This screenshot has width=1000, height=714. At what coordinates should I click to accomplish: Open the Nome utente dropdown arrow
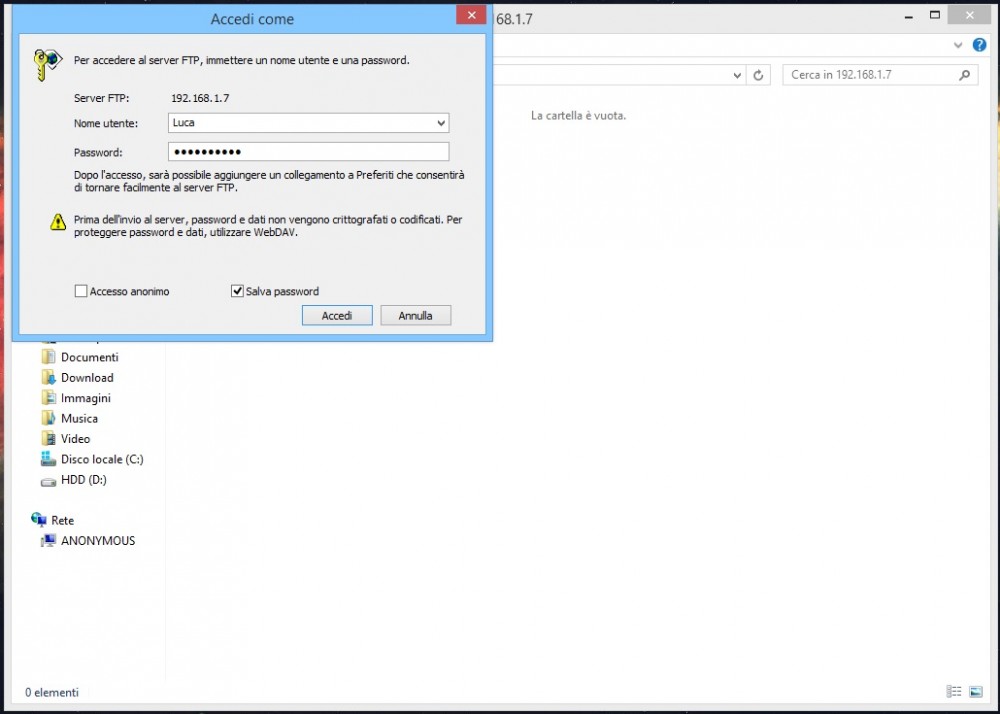(441, 123)
